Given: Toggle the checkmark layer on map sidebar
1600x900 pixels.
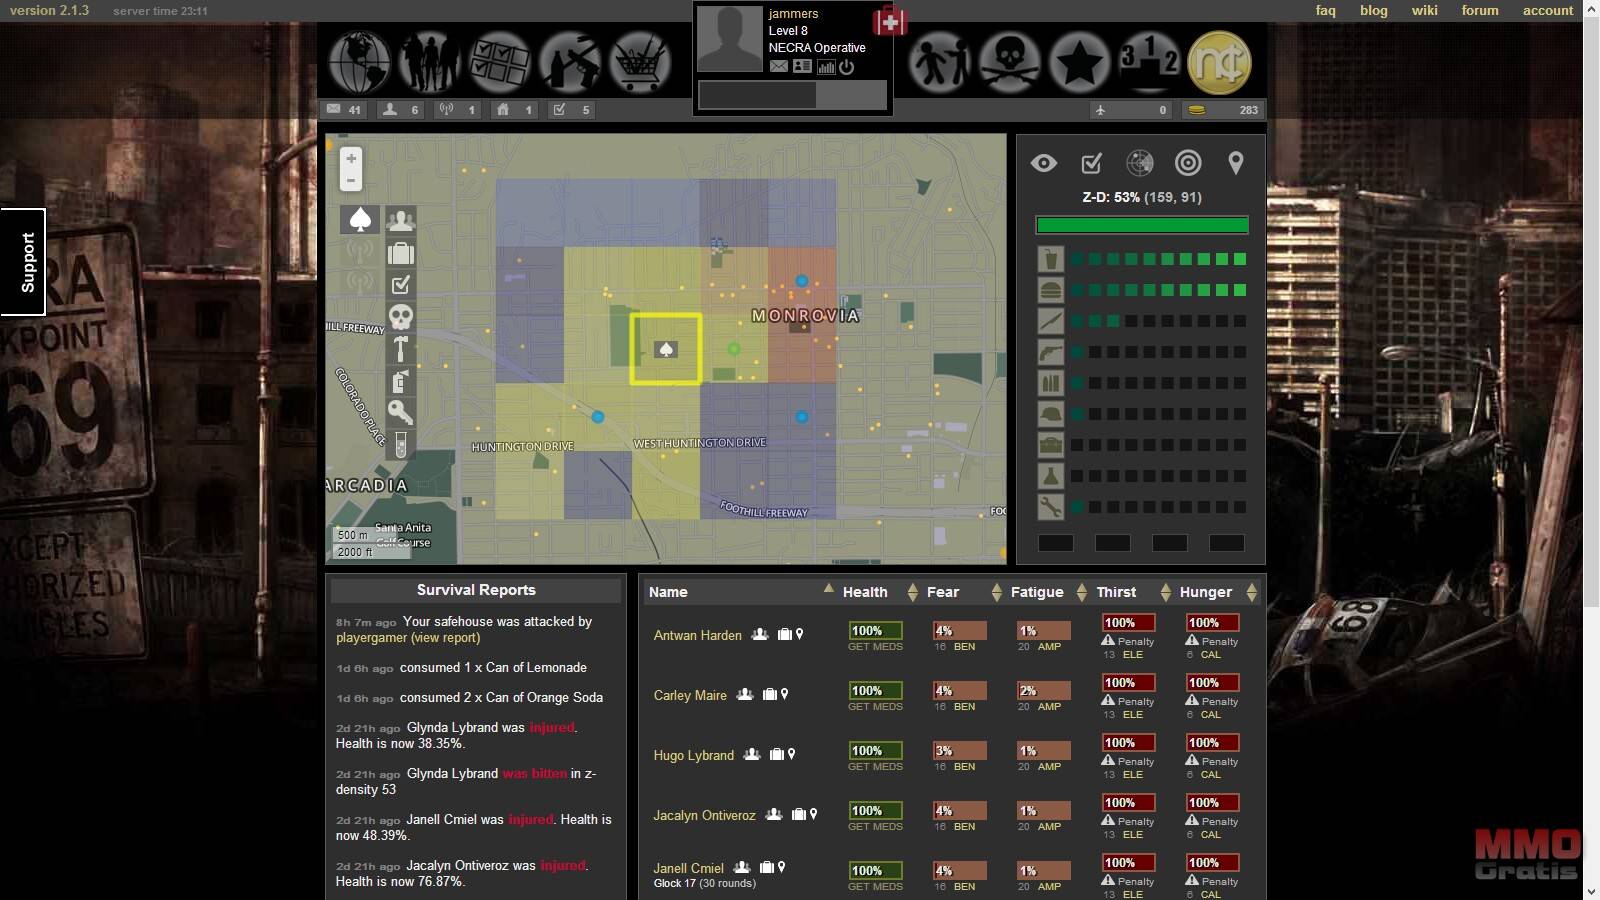Looking at the screenshot, I should pyautogui.click(x=400, y=285).
